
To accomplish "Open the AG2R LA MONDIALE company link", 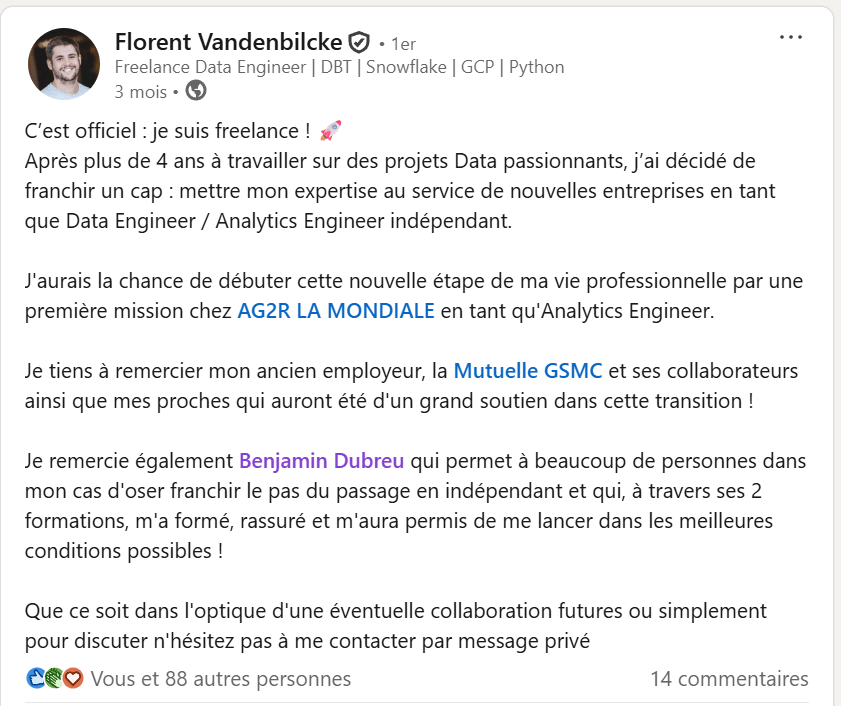I will (335, 310).
